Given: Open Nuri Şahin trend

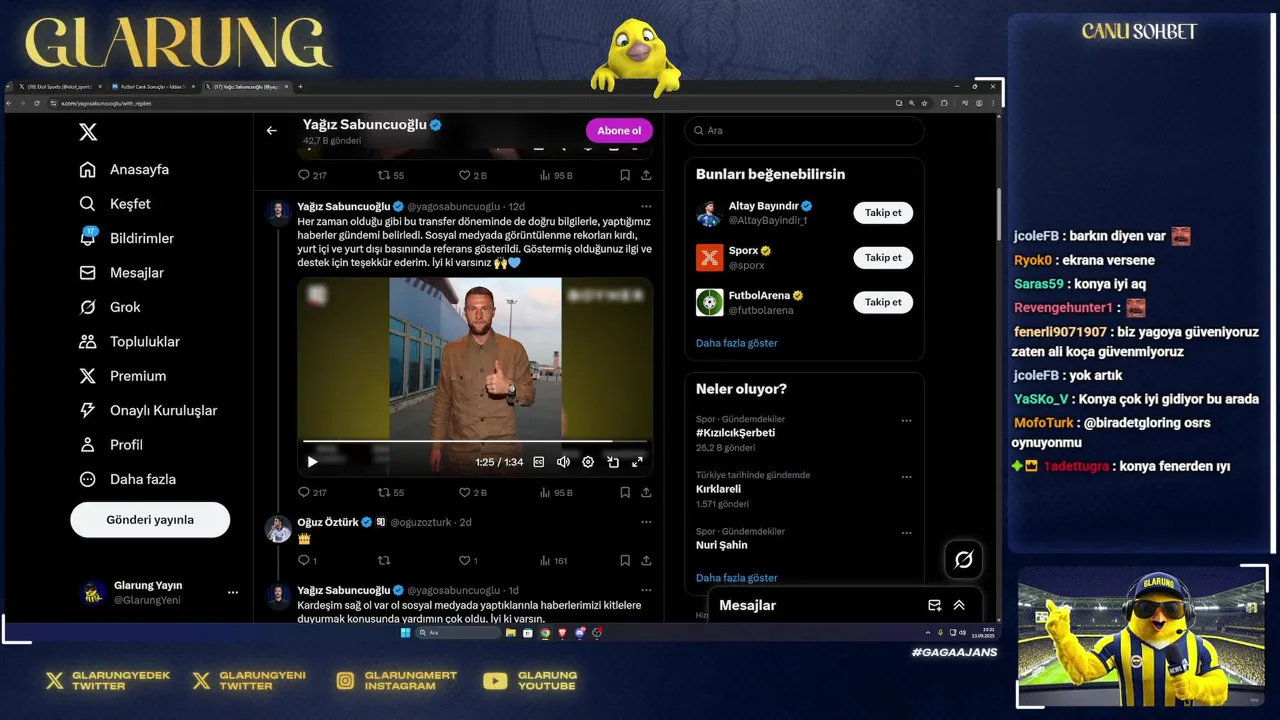Looking at the screenshot, I should point(721,545).
